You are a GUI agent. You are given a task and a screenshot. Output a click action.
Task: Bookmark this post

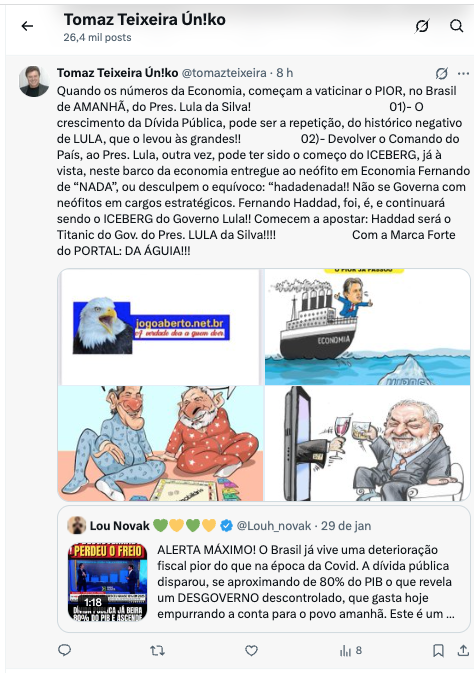coord(438,651)
